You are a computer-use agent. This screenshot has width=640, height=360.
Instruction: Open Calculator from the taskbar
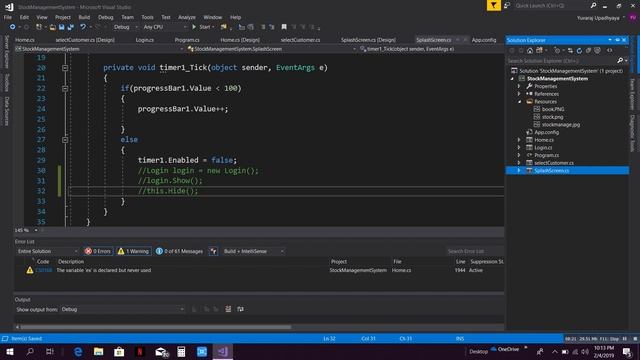[x=181, y=351]
